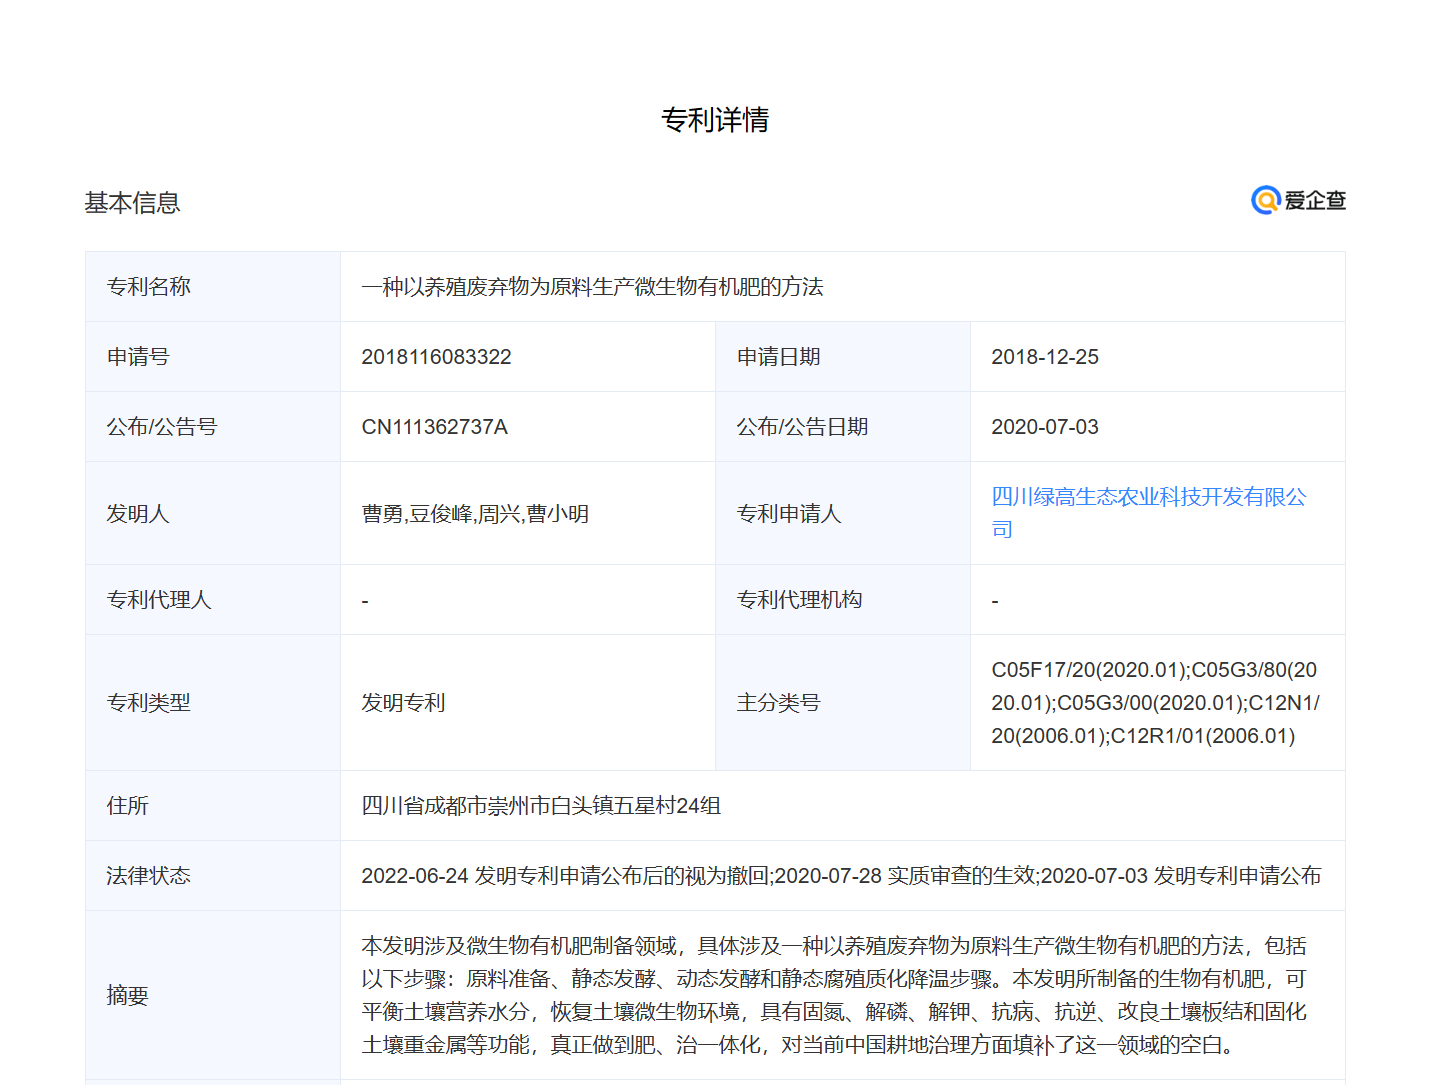
Task: Click the 主分类号 field label
Action: (x=778, y=703)
